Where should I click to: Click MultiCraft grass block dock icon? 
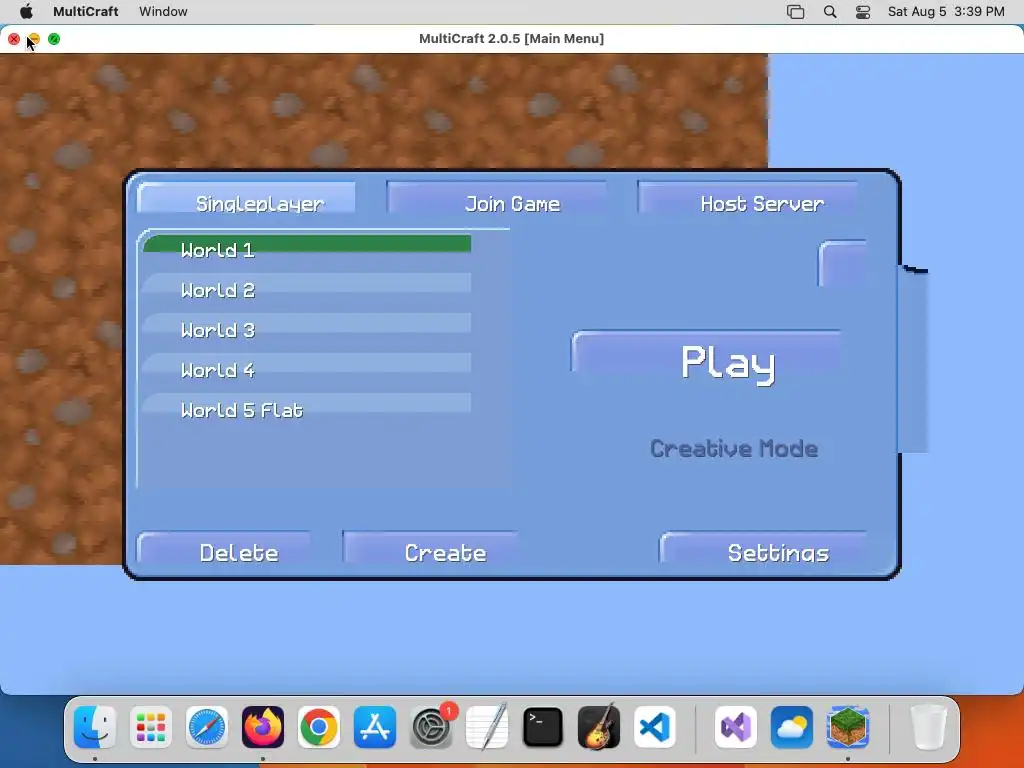click(x=848, y=727)
